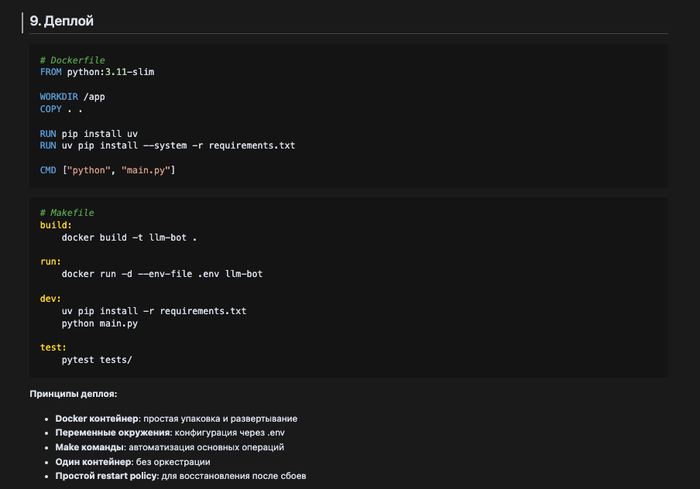The image size is (700, 489).
Task: Click the "COPY . ." instruction
Action: (61, 109)
